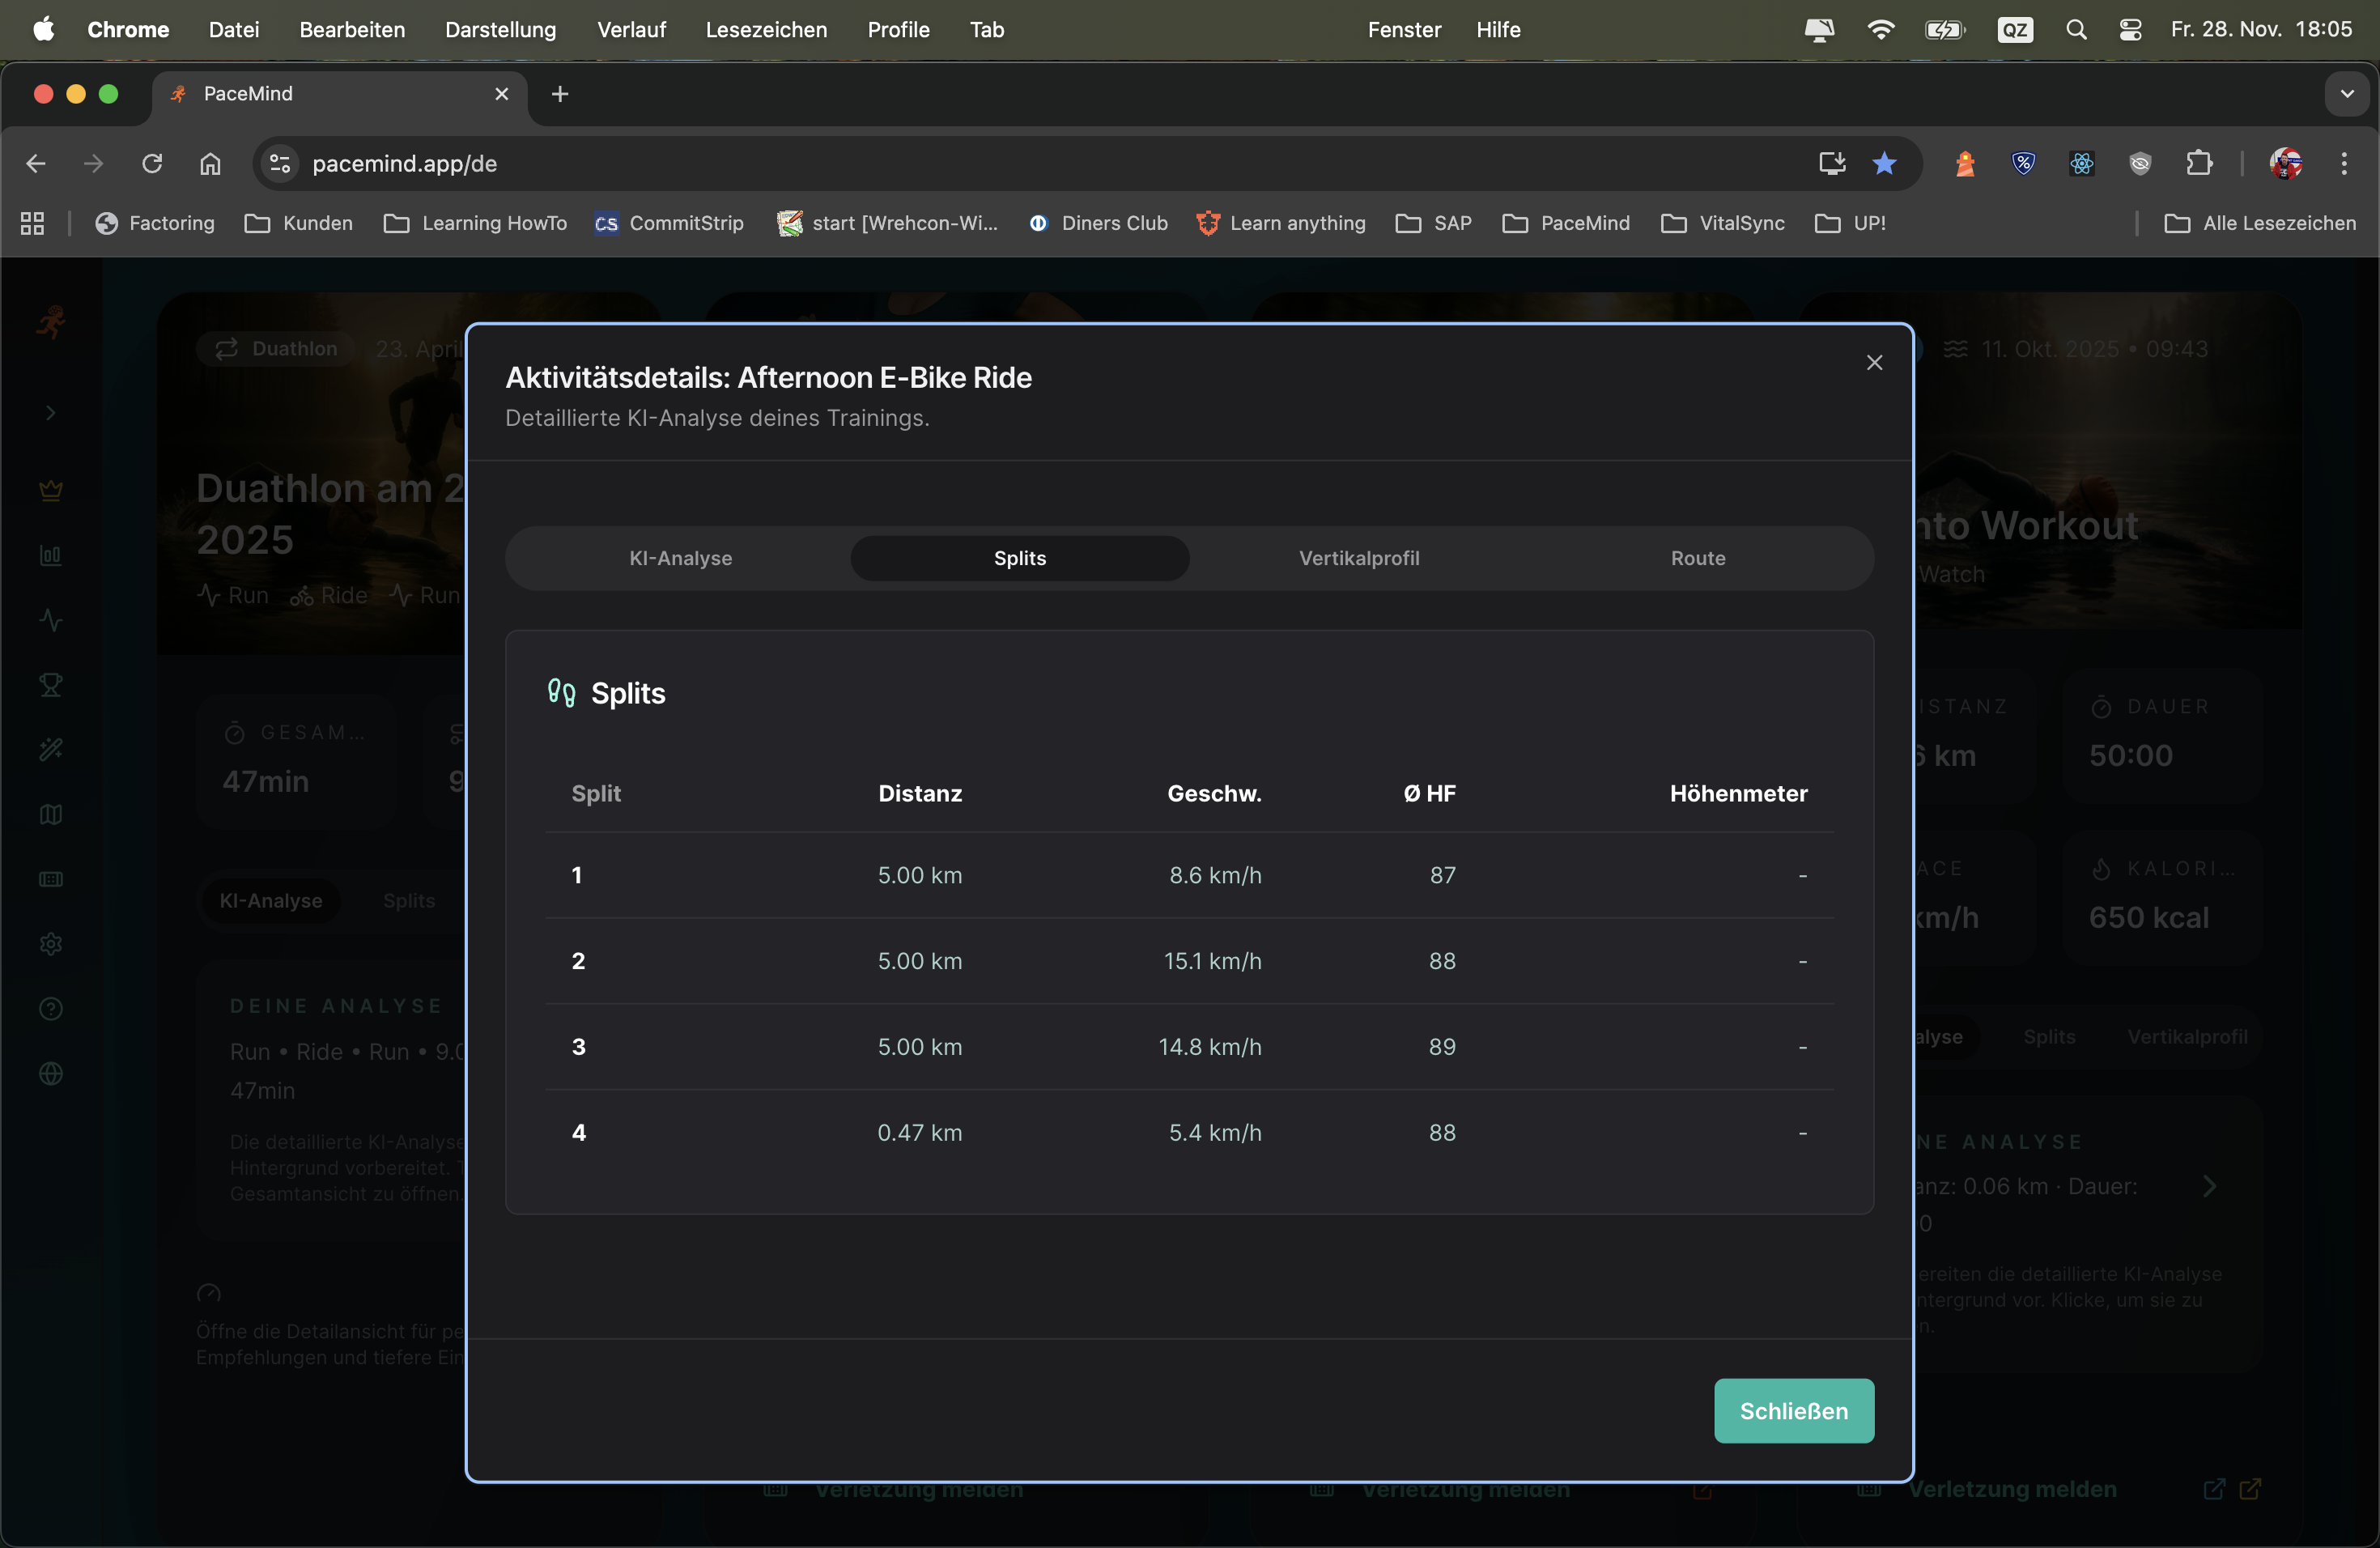The image size is (2380, 1548).
Task: Open the Chrome extensions puzzle icon
Action: [2198, 163]
